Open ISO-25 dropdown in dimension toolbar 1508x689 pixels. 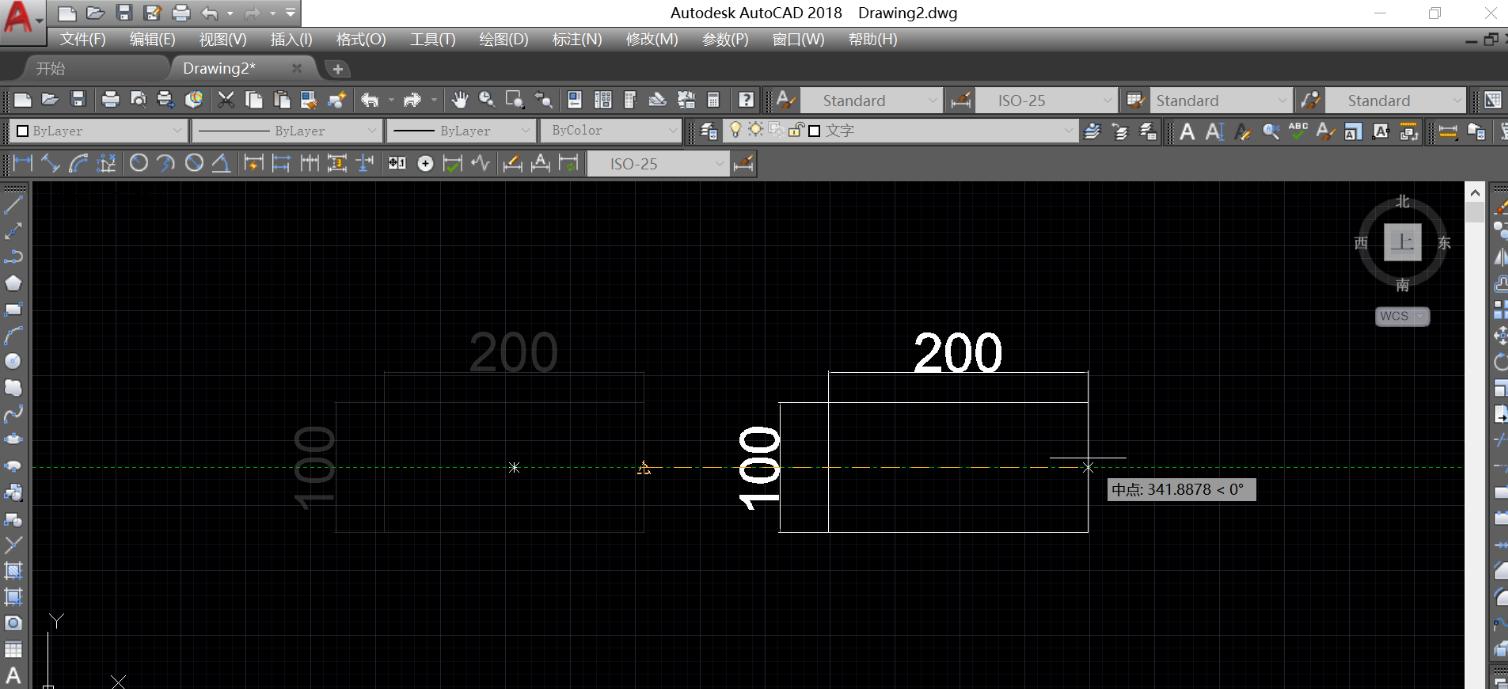coord(658,163)
